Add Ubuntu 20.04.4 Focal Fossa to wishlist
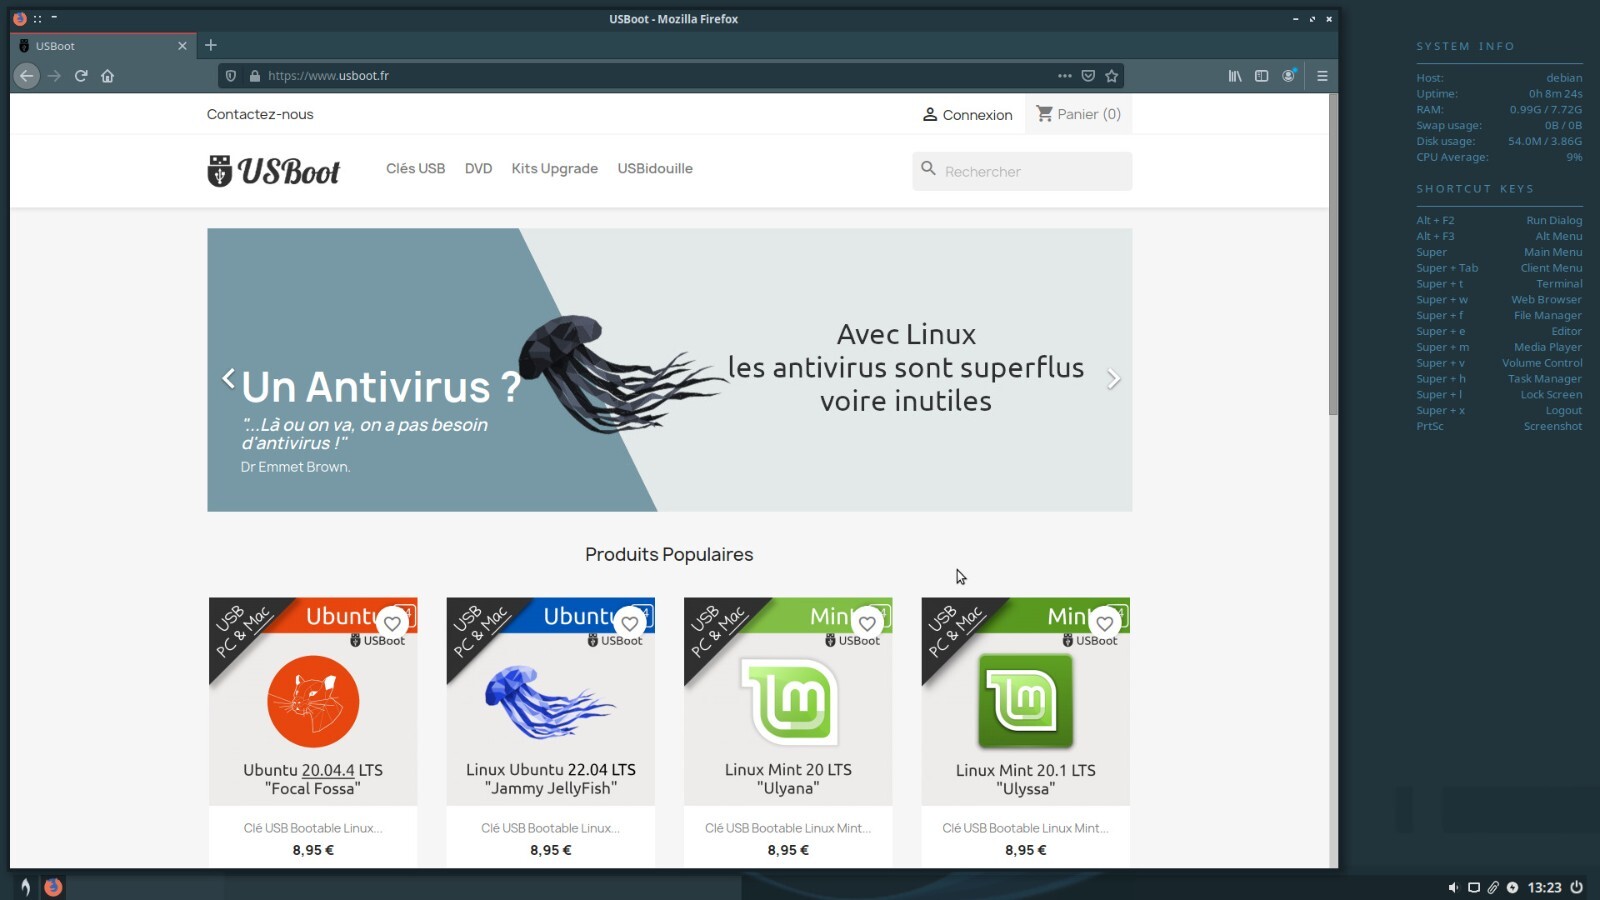The height and width of the screenshot is (900, 1600). pos(392,623)
